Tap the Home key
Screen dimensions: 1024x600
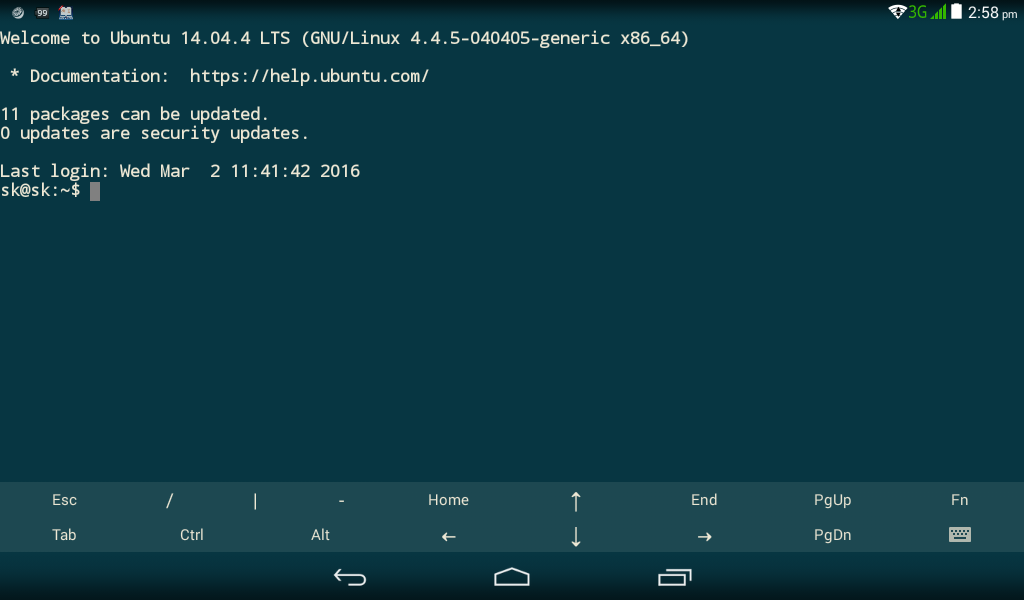448,500
